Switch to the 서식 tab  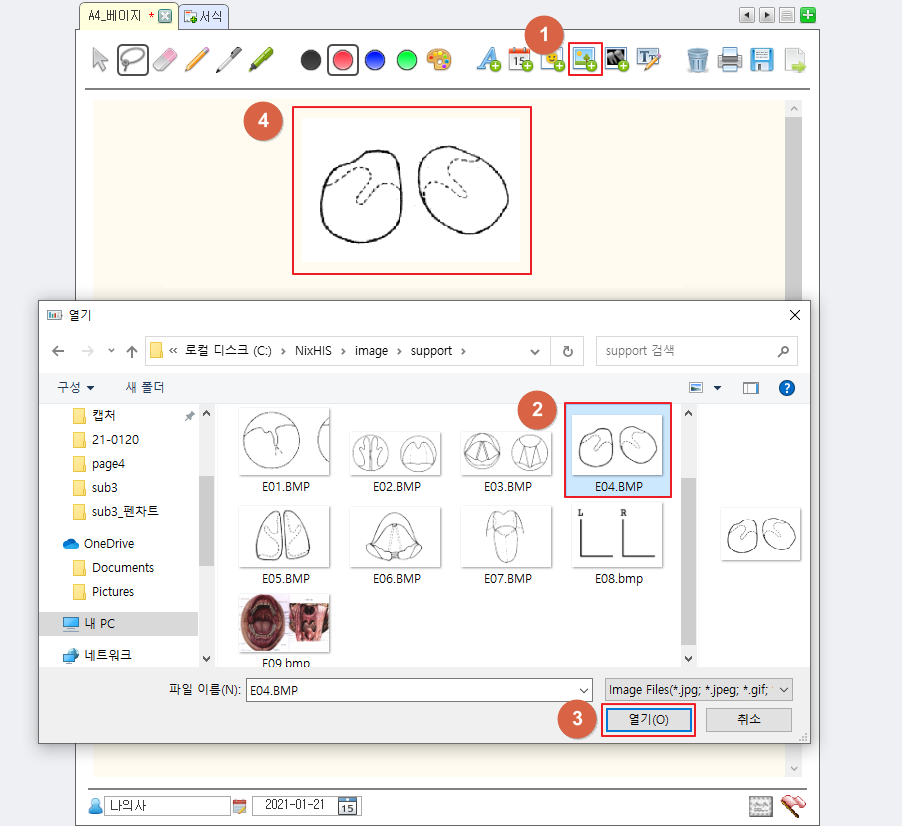[x=204, y=16]
